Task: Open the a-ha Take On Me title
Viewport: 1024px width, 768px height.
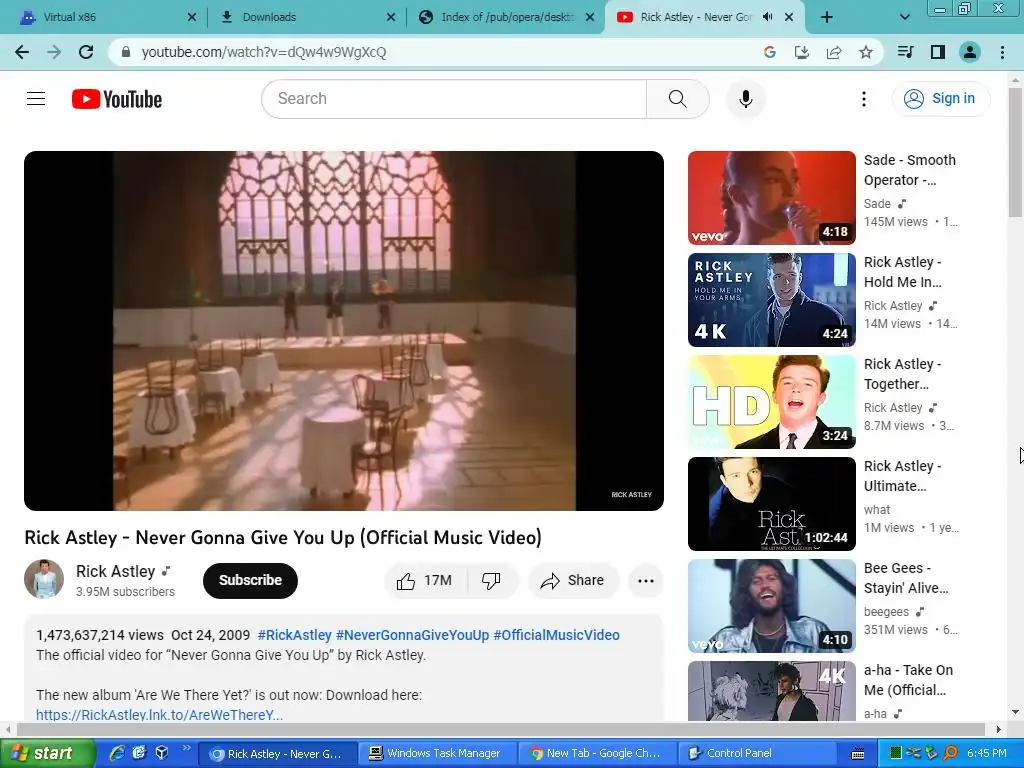Action: 908,680
